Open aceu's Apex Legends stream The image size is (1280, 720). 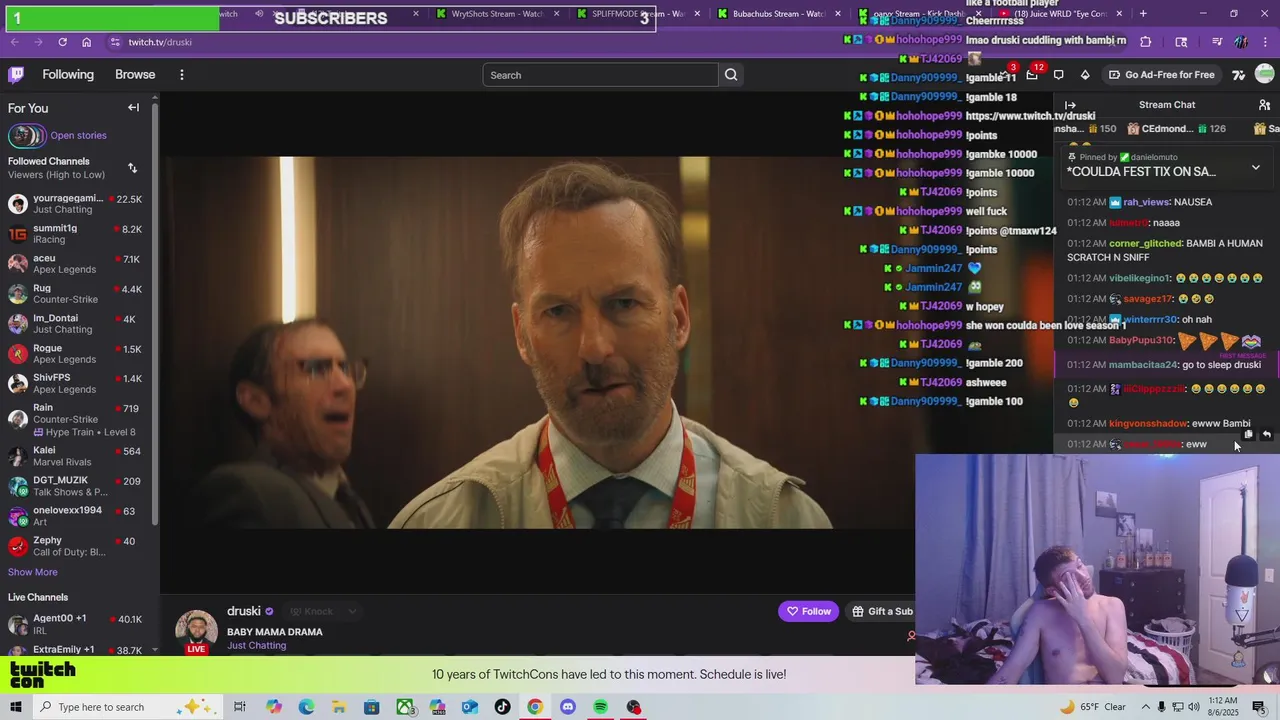coord(77,264)
